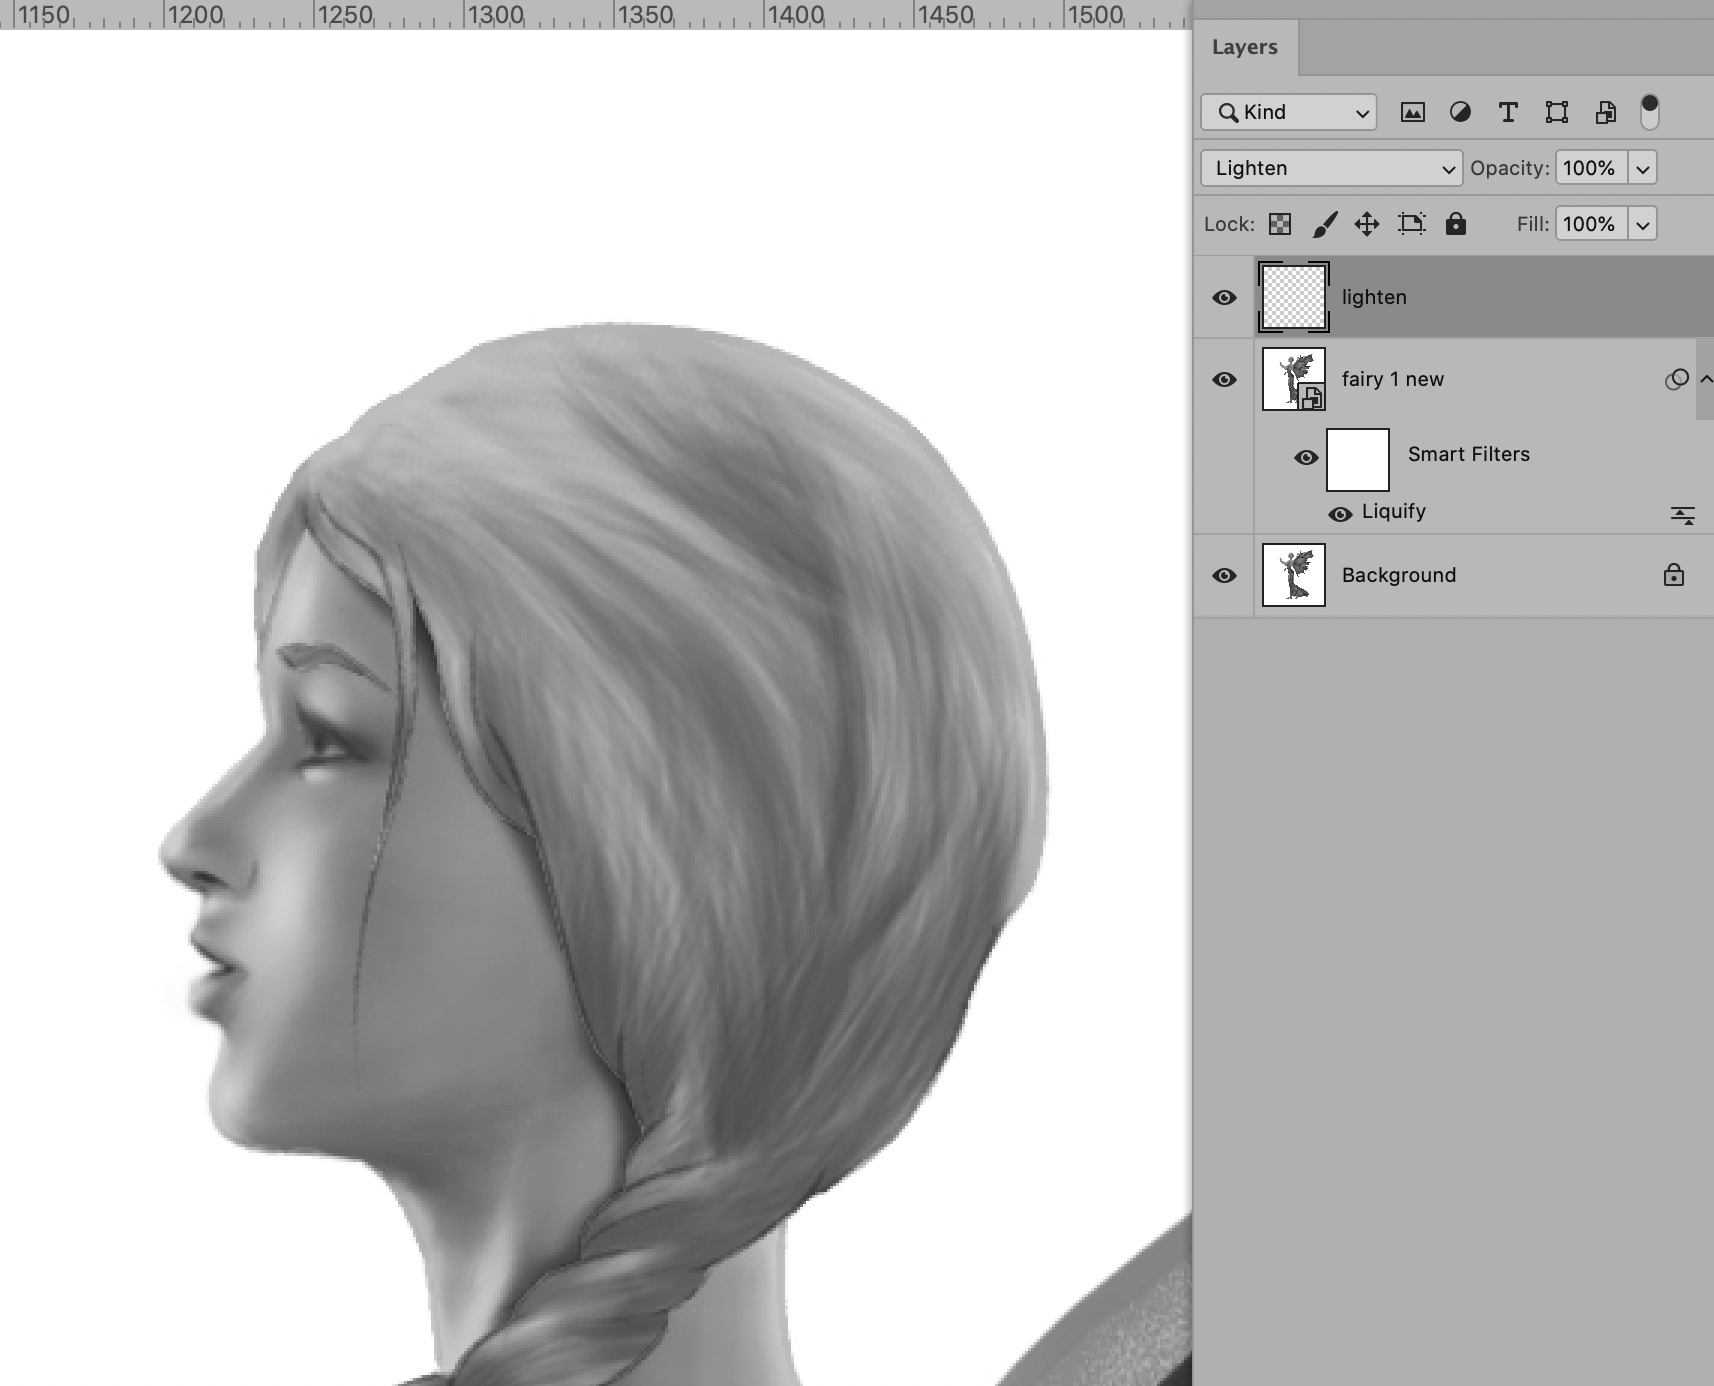1714x1386 pixels.
Task: Open the Fill amount slider
Action: 1643,223
